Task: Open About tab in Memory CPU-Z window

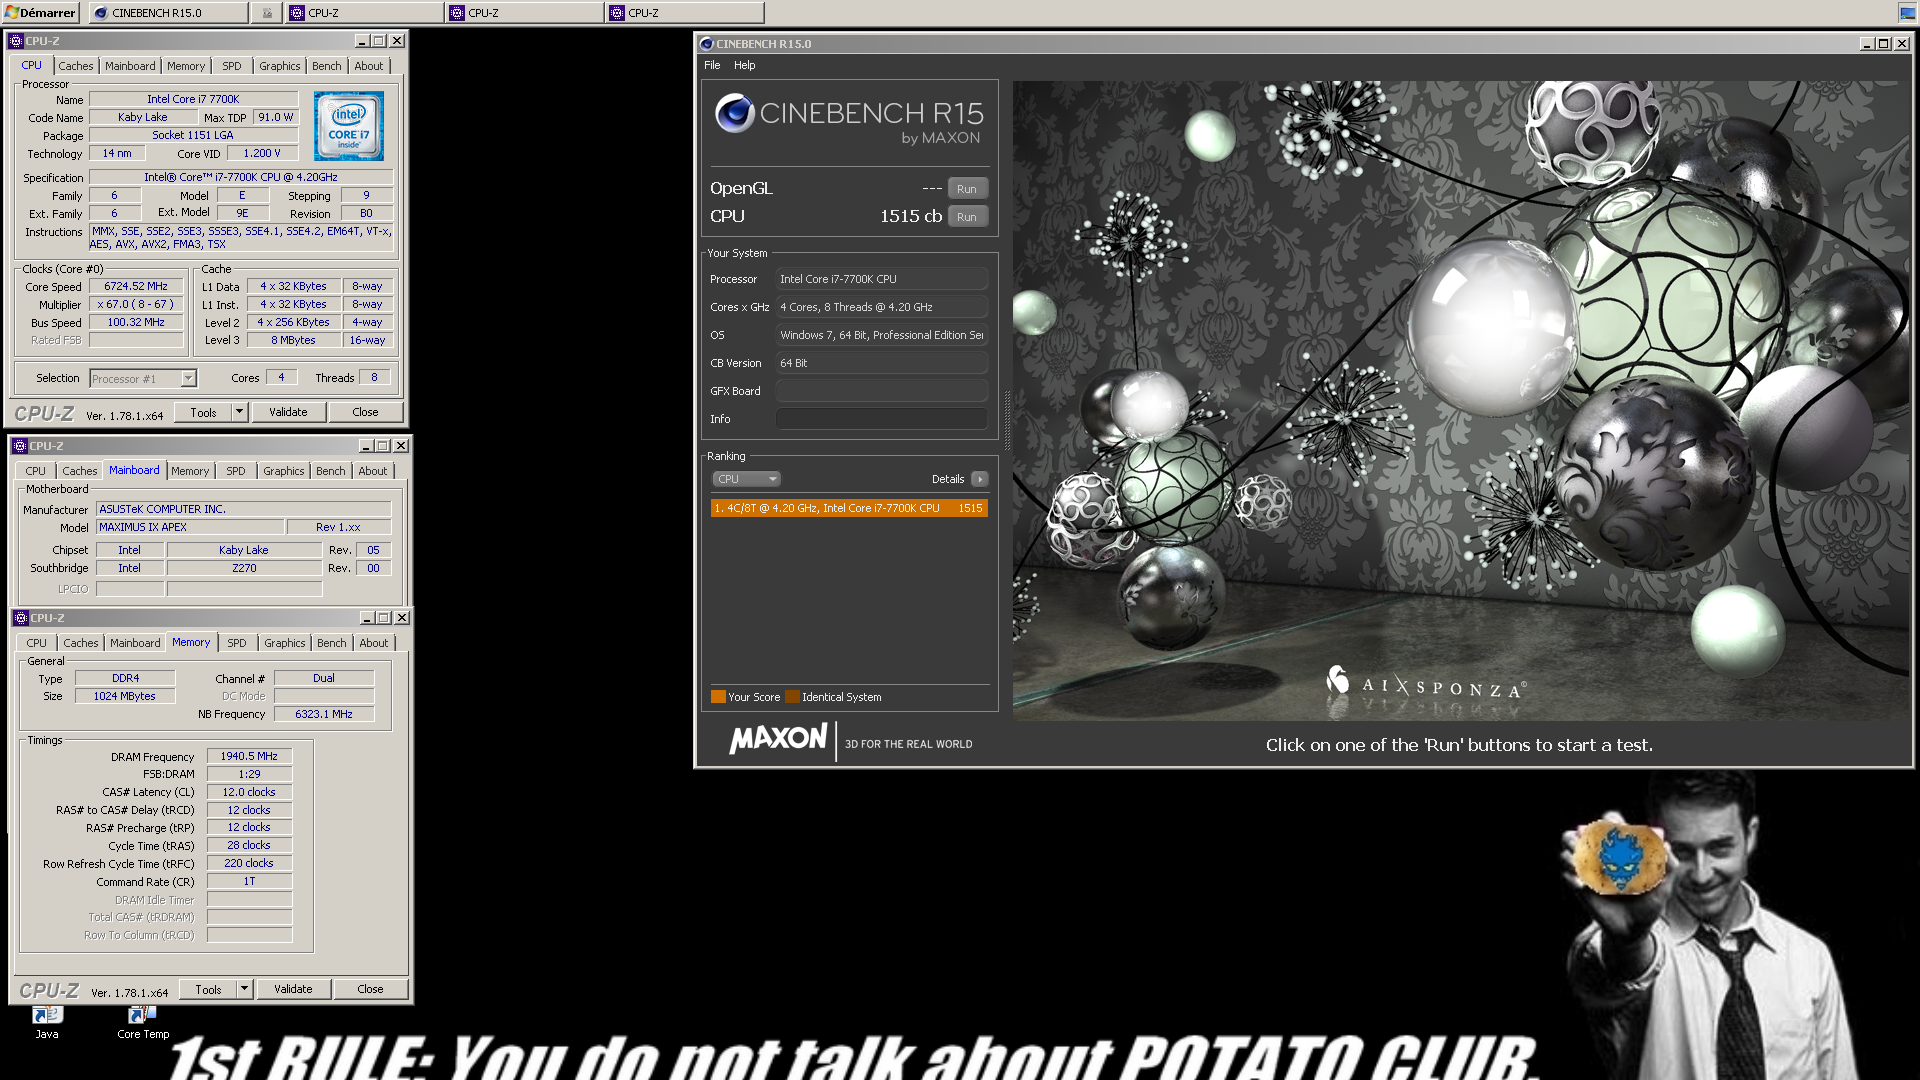Action: [374, 643]
